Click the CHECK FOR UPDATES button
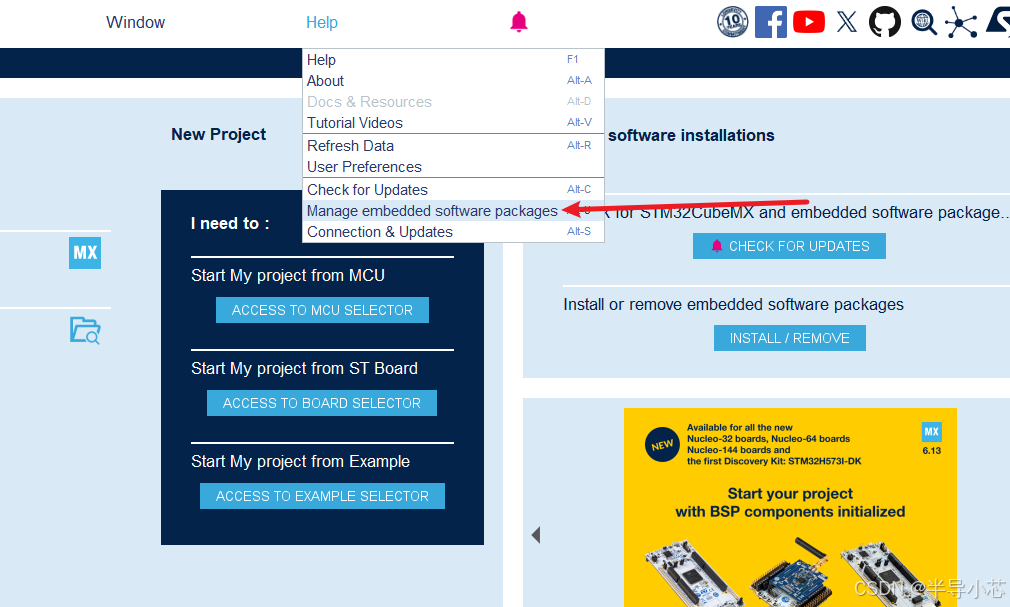 click(789, 246)
